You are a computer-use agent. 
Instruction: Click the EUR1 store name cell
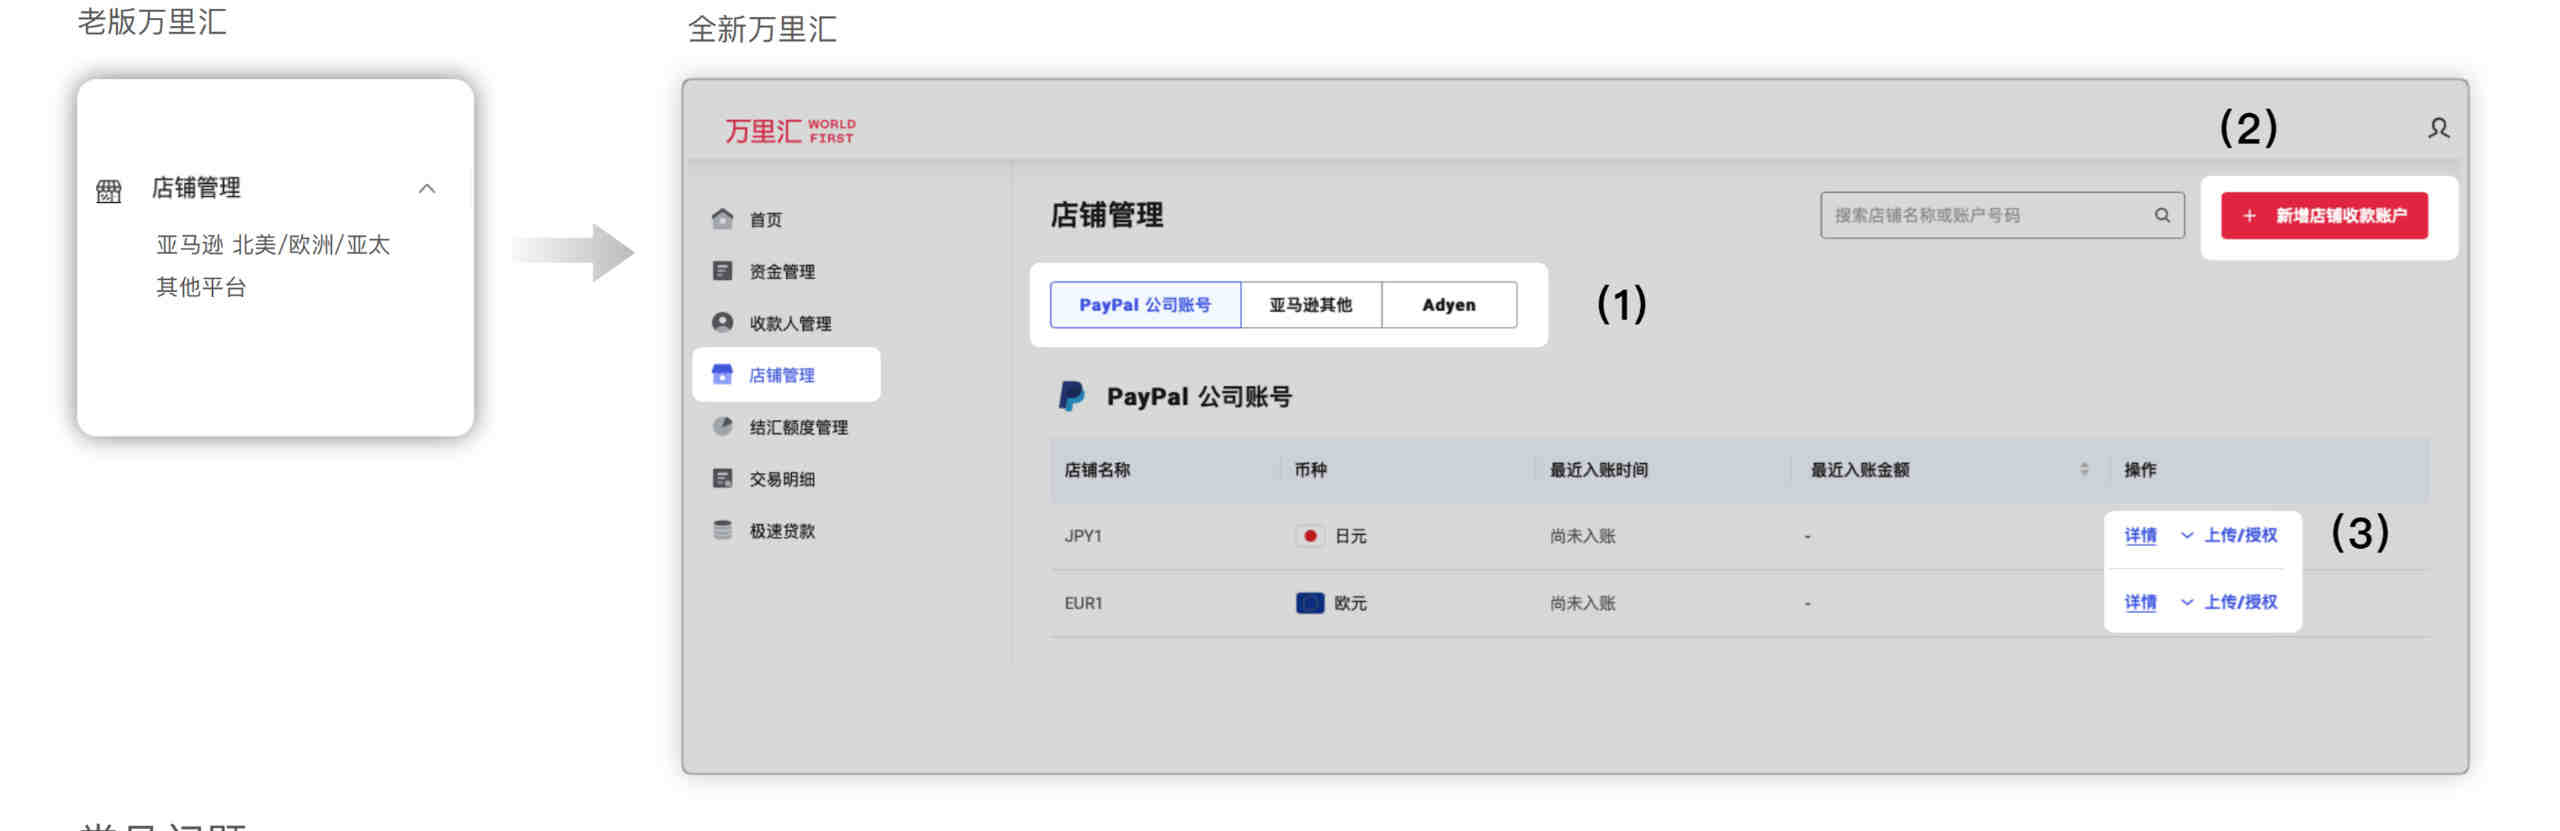pos(1083,603)
